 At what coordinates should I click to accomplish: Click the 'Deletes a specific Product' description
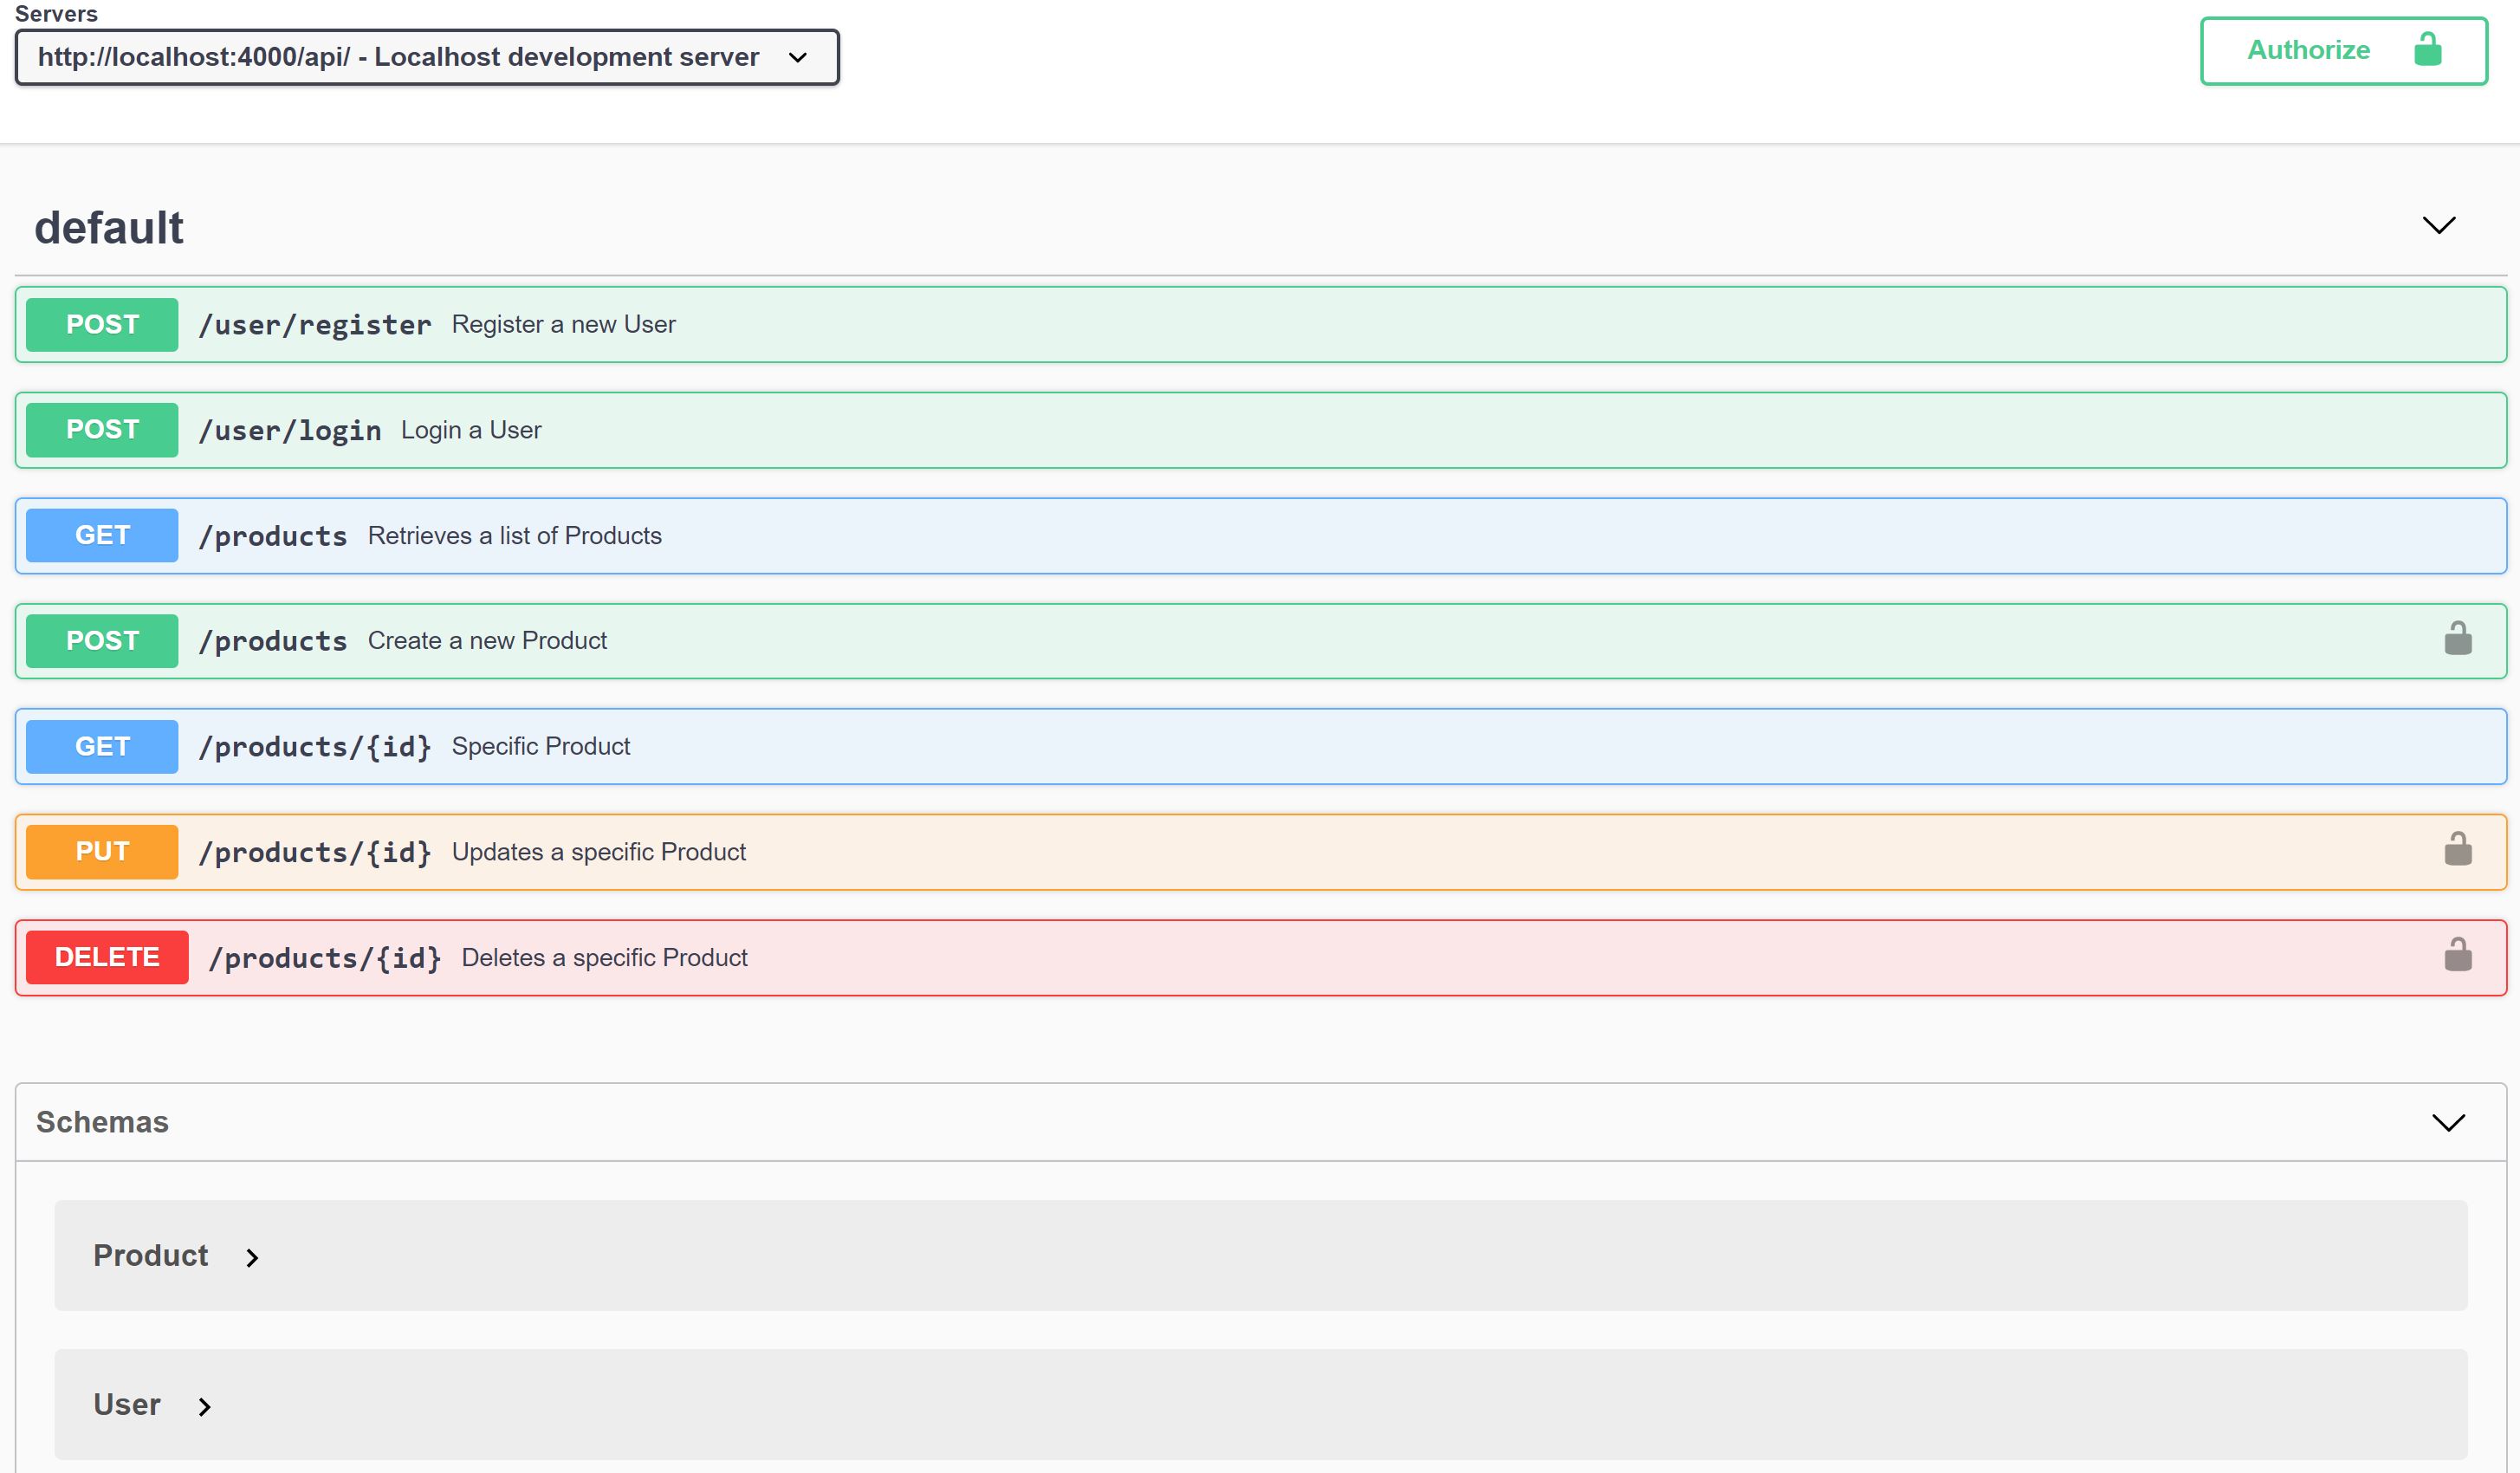click(604, 957)
